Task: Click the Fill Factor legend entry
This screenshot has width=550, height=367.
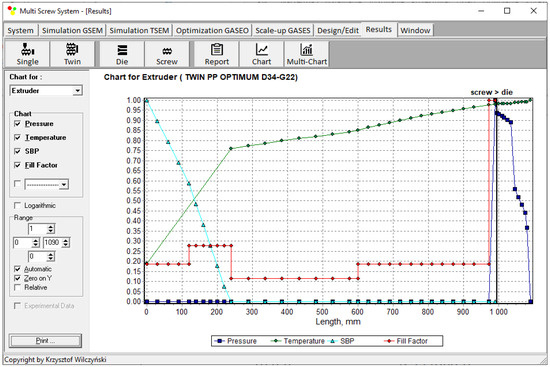Action: click(x=406, y=341)
